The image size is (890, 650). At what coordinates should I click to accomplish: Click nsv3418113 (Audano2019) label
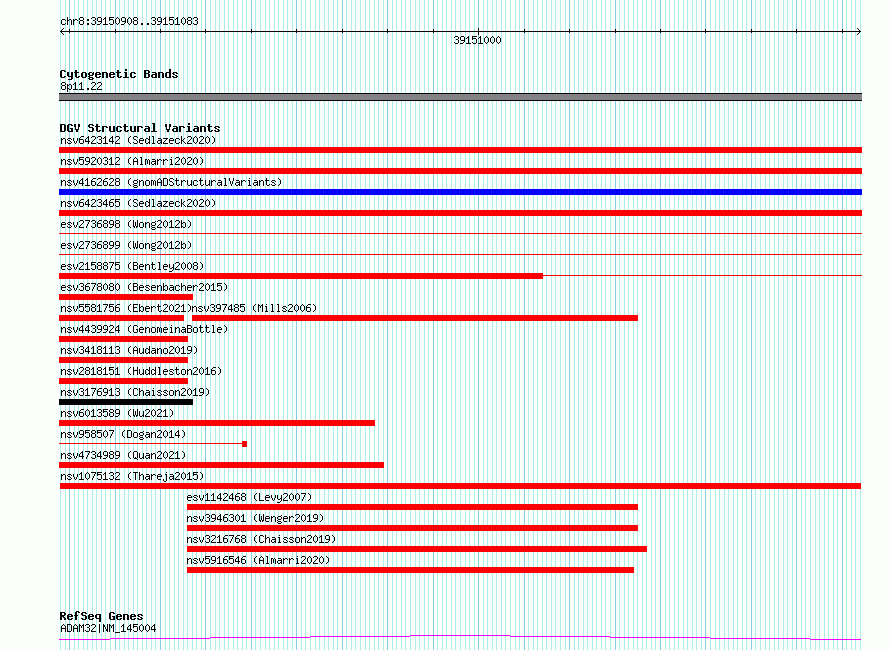[x=129, y=350]
